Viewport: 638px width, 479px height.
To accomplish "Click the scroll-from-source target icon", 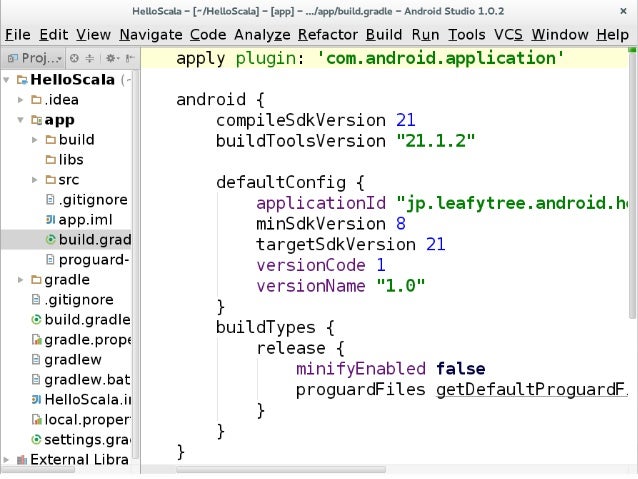I will (x=74, y=59).
